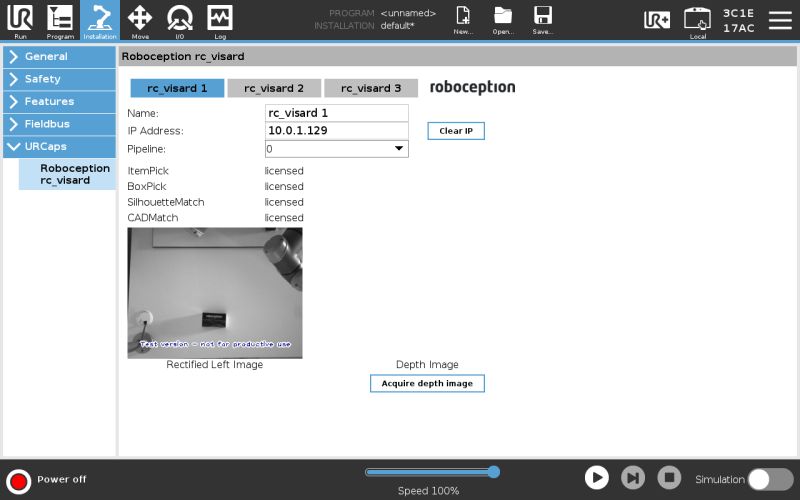800x500 pixels.
Task: Expand the General section
Action: pyautogui.click(x=59, y=57)
